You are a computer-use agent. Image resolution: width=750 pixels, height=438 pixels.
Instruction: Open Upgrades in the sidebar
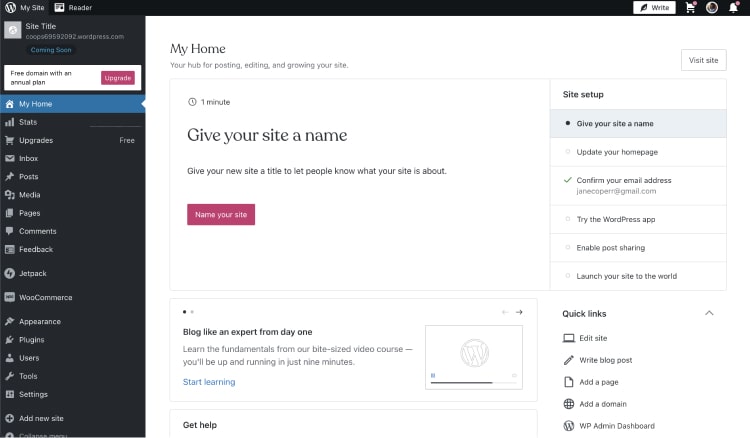(73, 140)
